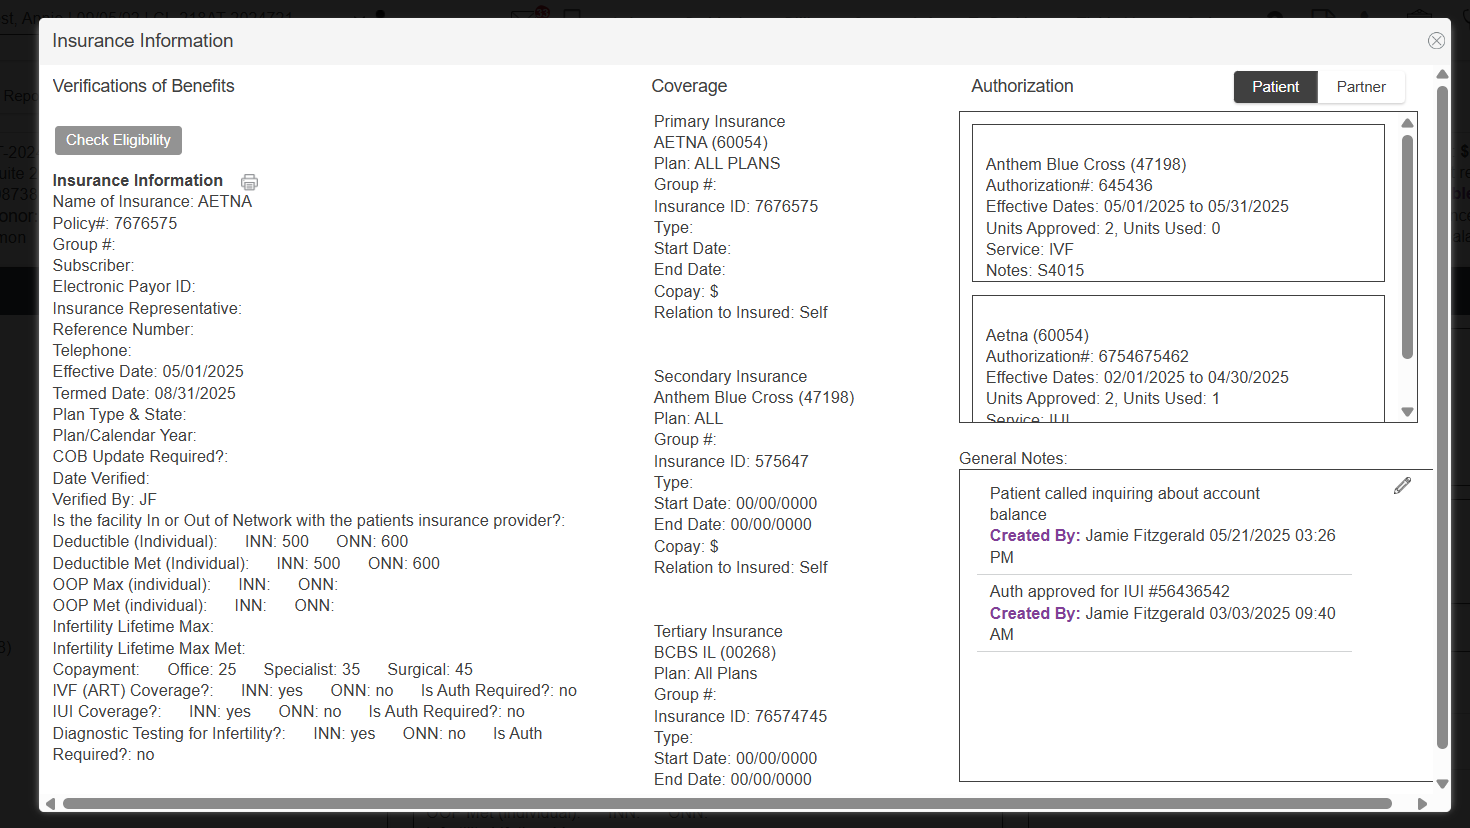1470x828 pixels.
Task: Click 'Insurance ID: 76574745' in Tertiary Insurance
Action: pyautogui.click(x=740, y=716)
